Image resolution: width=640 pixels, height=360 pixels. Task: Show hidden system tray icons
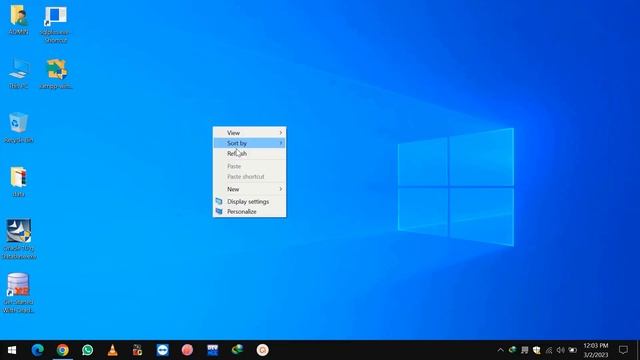[x=500, y=350]
